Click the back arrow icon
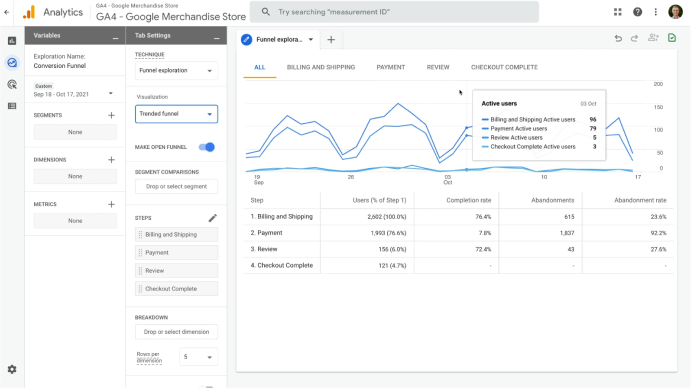 pos(7,12)
